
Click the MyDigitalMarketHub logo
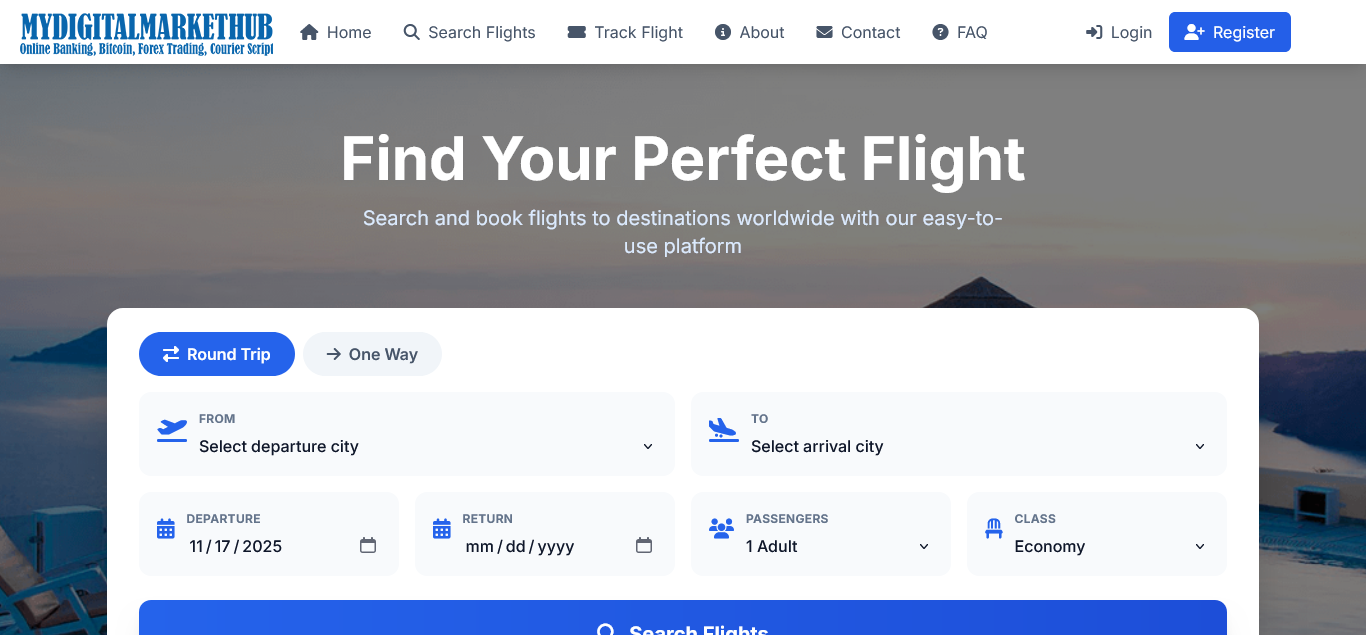click(x=146, y=33)
